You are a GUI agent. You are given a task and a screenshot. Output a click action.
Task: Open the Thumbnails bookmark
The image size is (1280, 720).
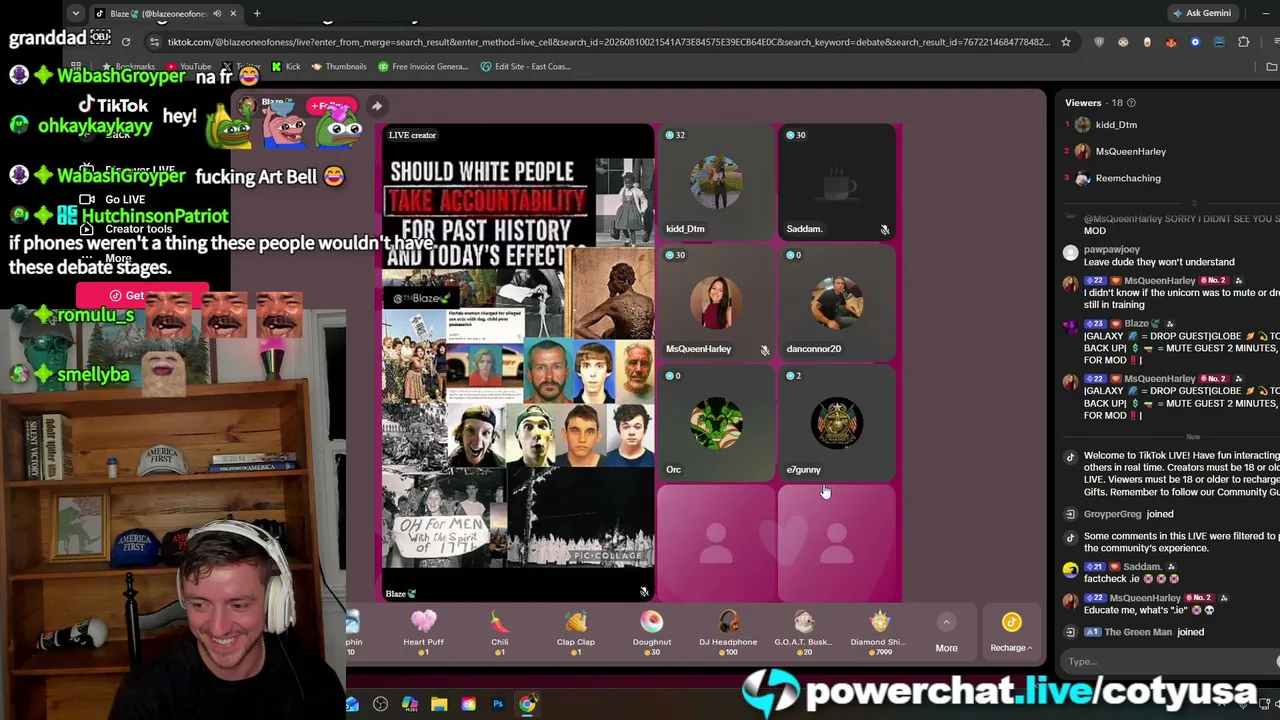click(339, 67)
